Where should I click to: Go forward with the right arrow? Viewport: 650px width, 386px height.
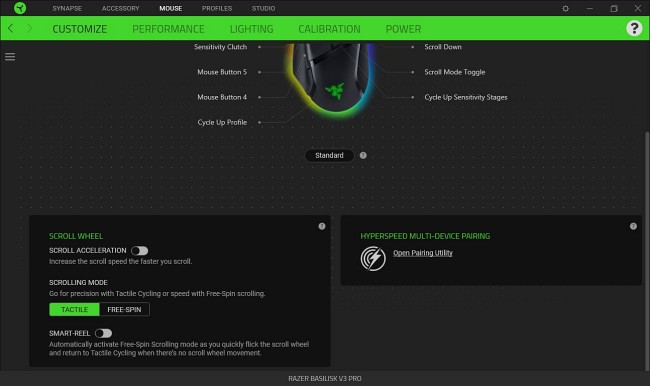(29, 29)
